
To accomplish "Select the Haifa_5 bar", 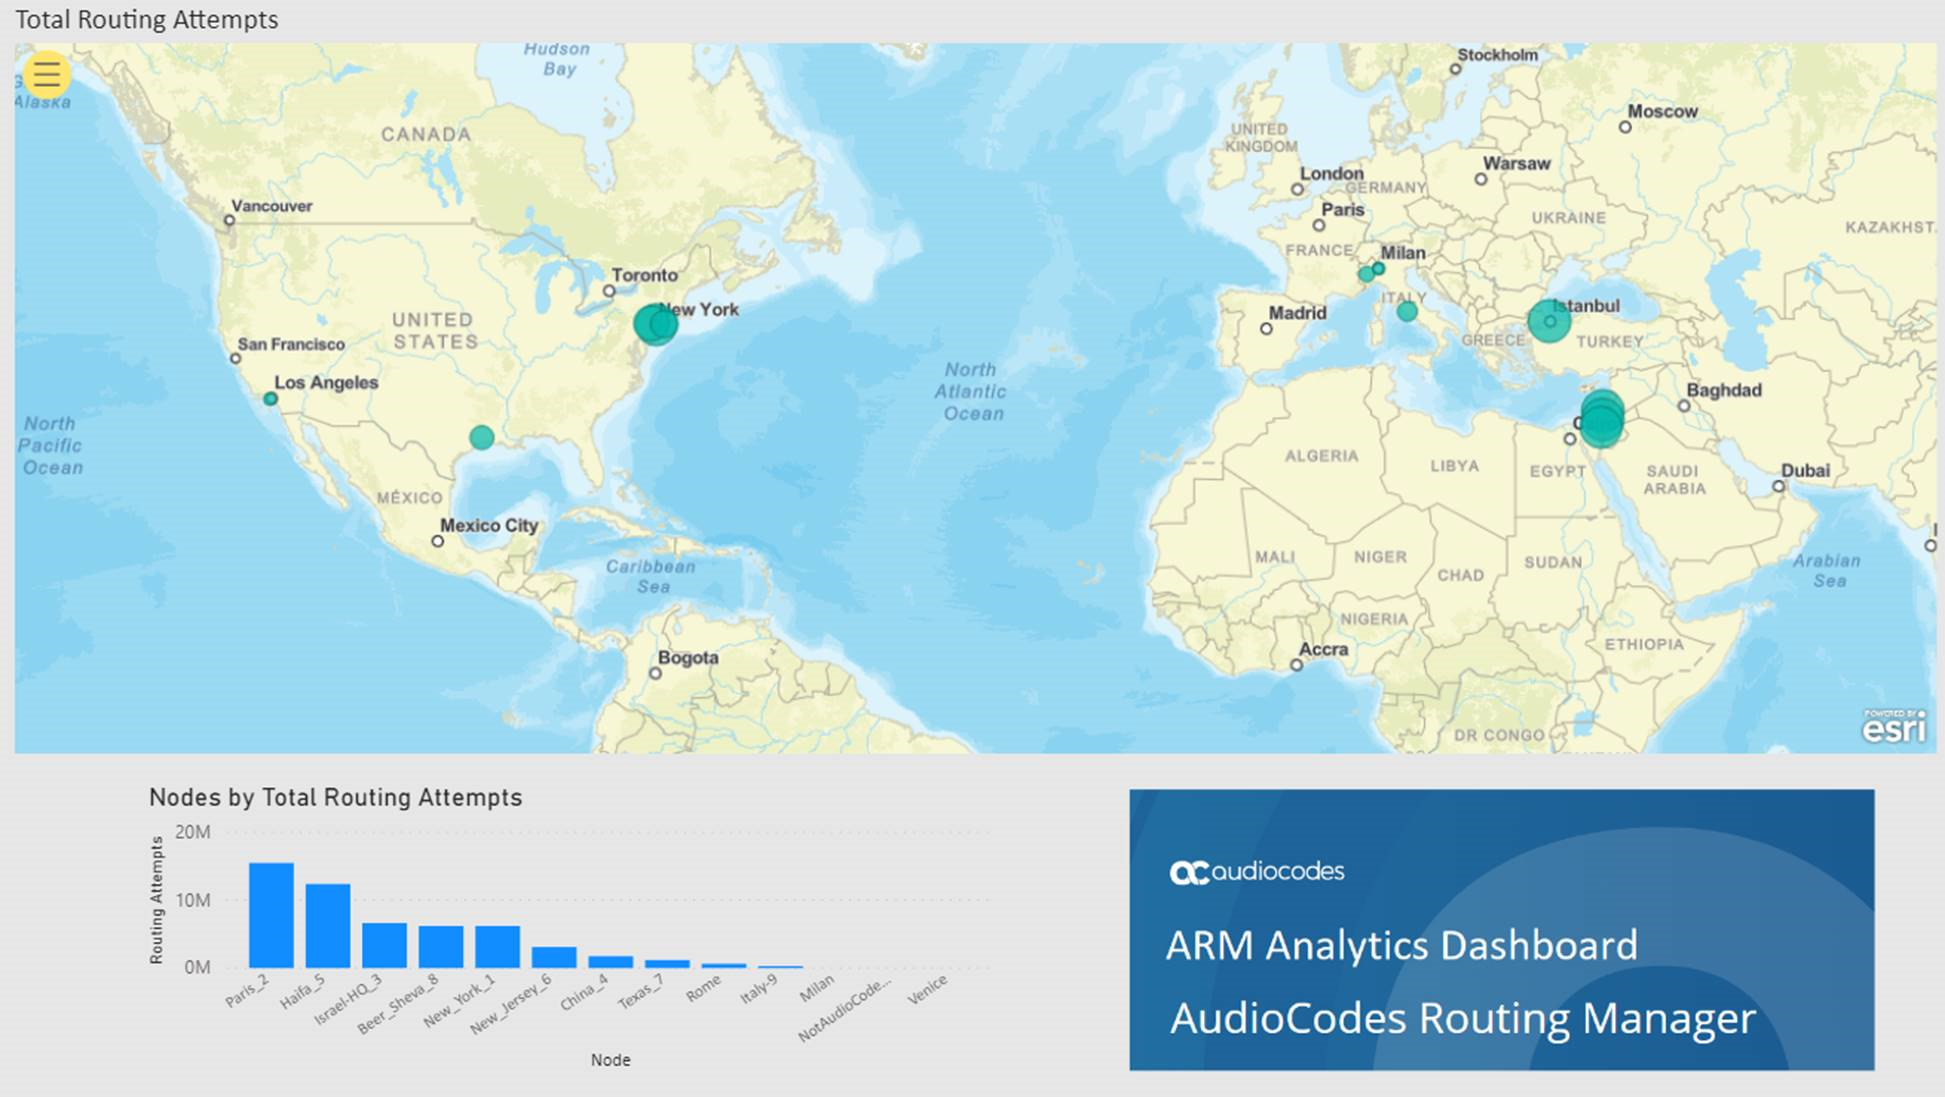I will [x=328, y=925].
